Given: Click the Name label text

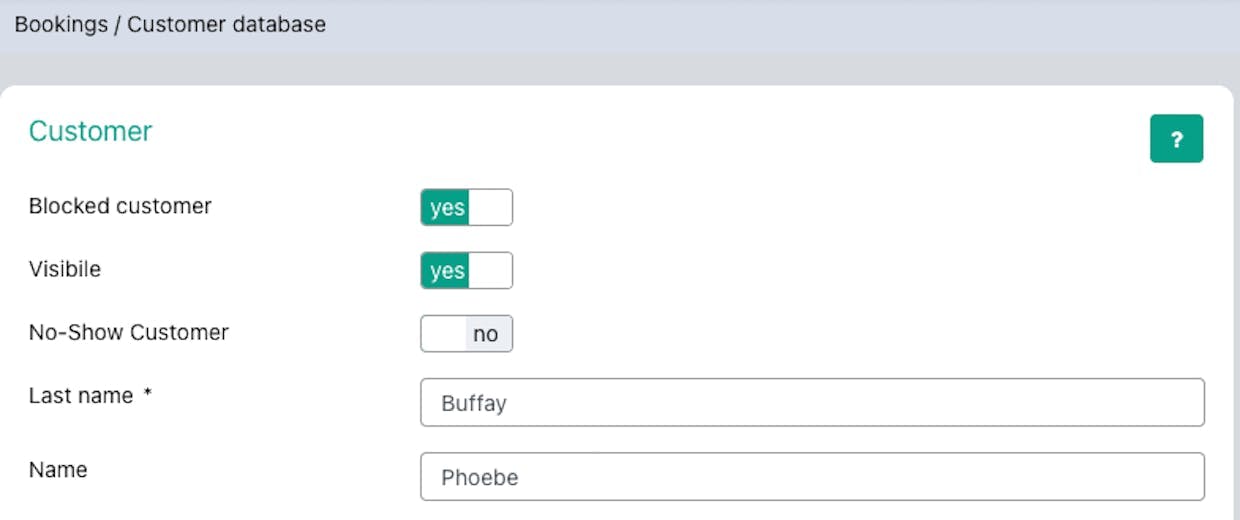Looking at the screenshot, I should pyautogui.click(x=58, y=470).
